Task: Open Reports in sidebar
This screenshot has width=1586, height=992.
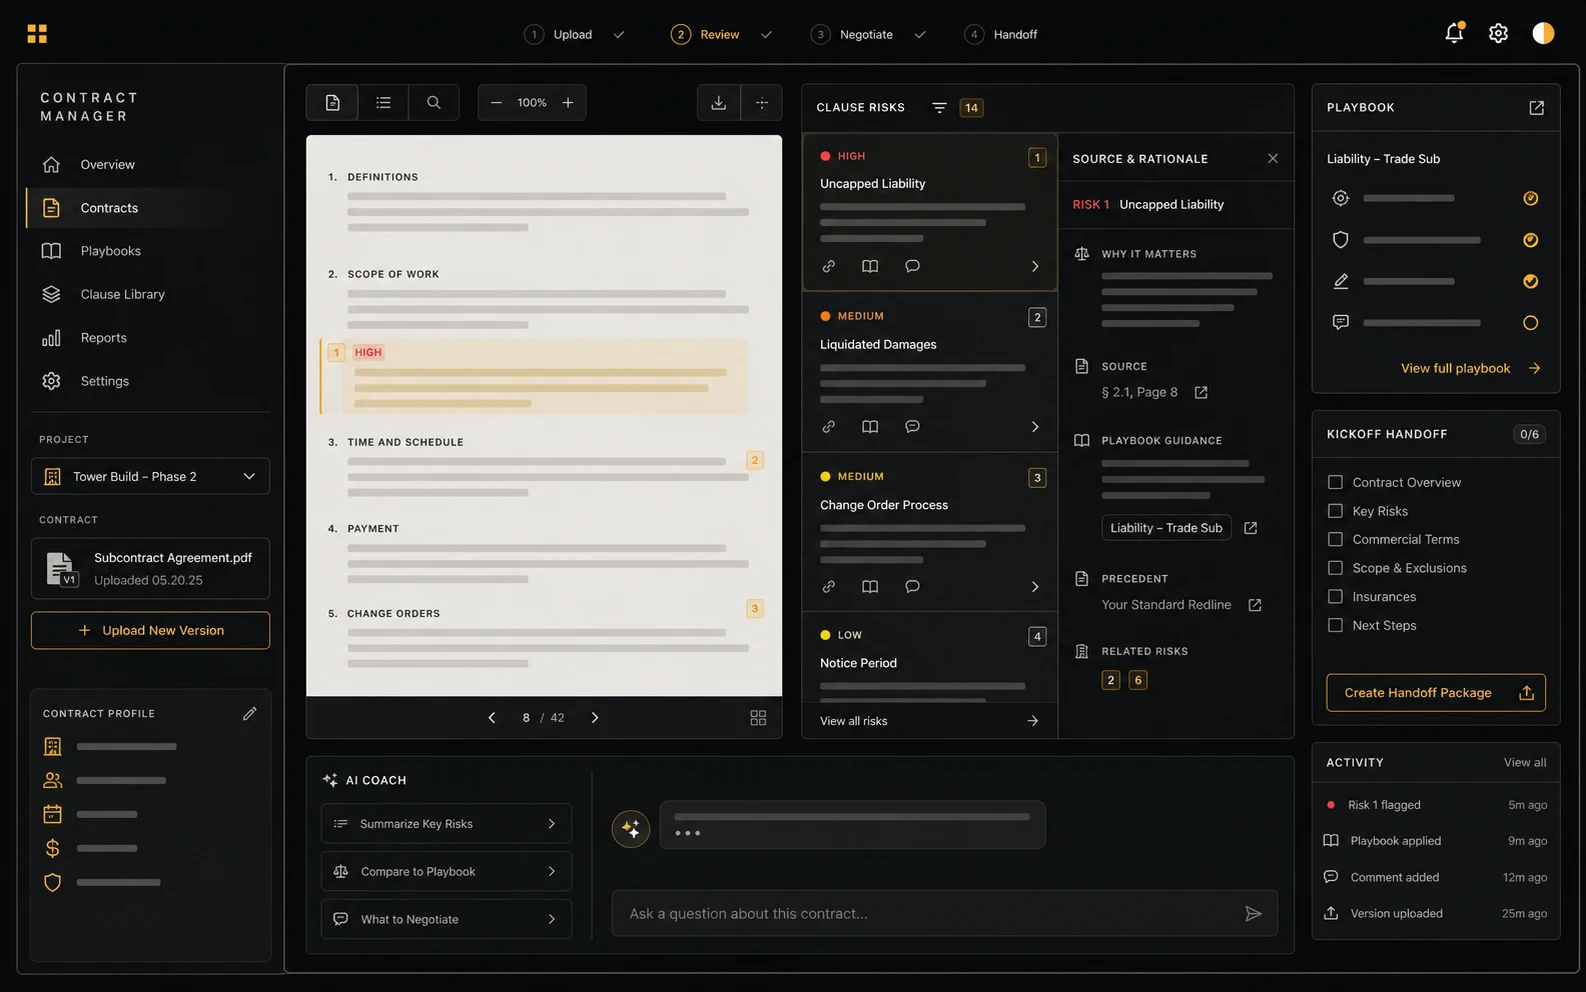Action: pyautogui.click(x=150, y=338)
